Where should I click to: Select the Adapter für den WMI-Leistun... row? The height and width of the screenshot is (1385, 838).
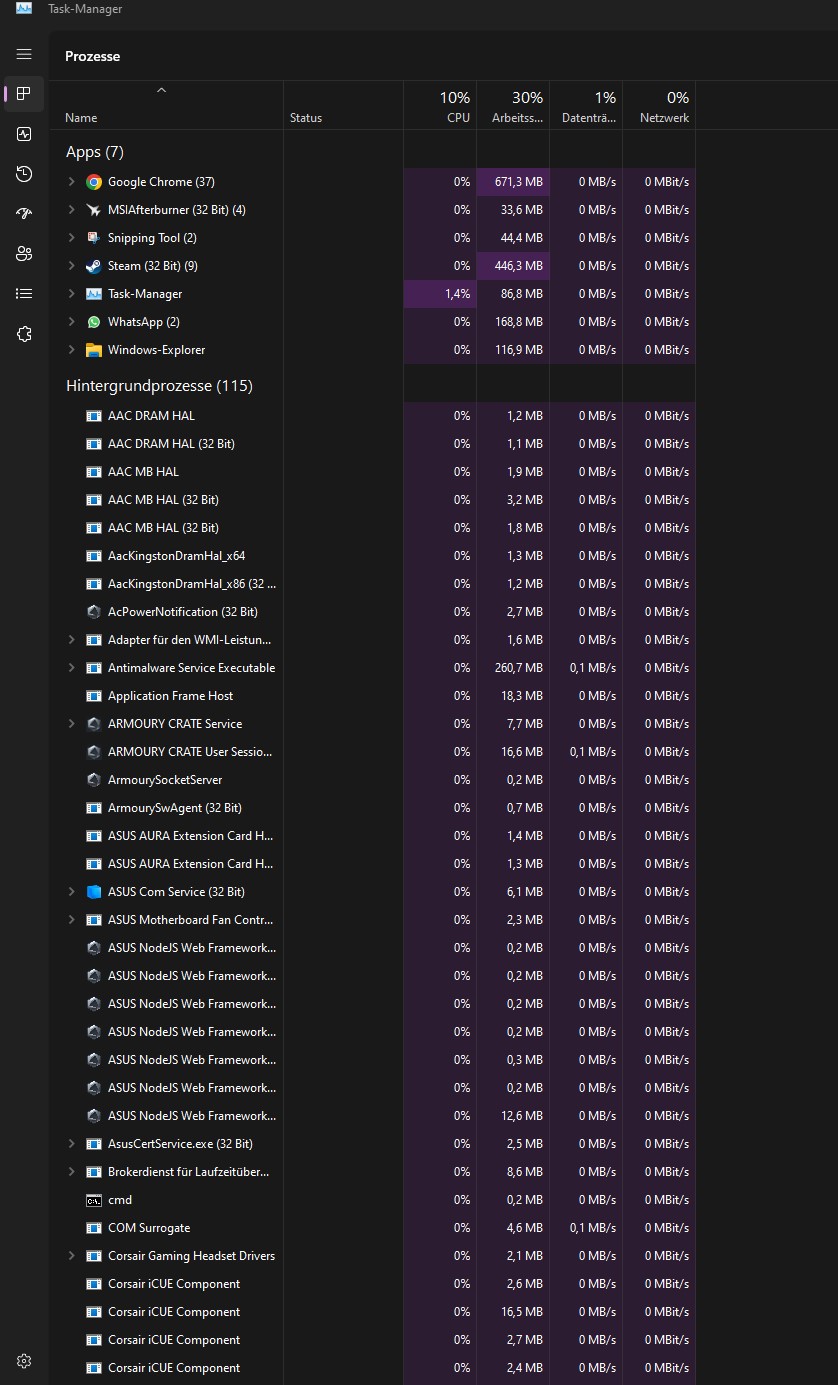(372, 640)
